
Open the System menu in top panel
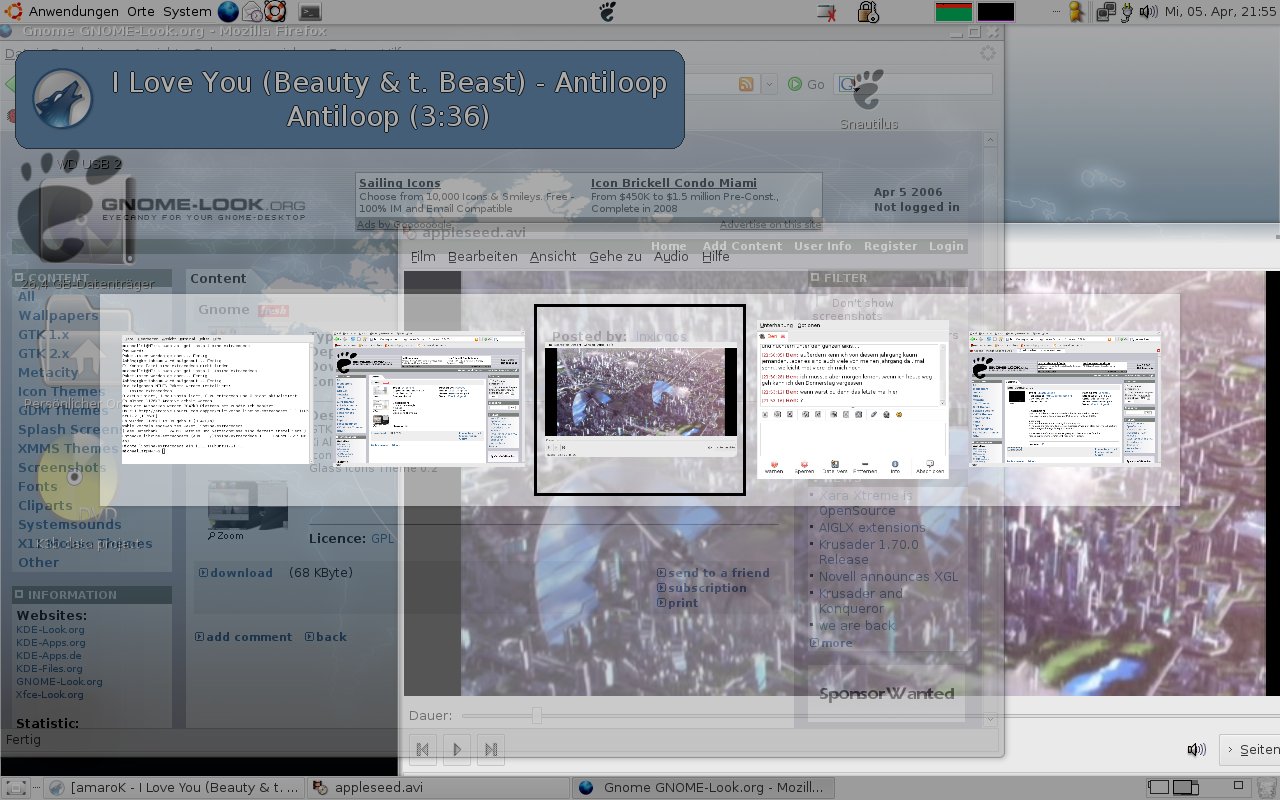tap(187, 12)
